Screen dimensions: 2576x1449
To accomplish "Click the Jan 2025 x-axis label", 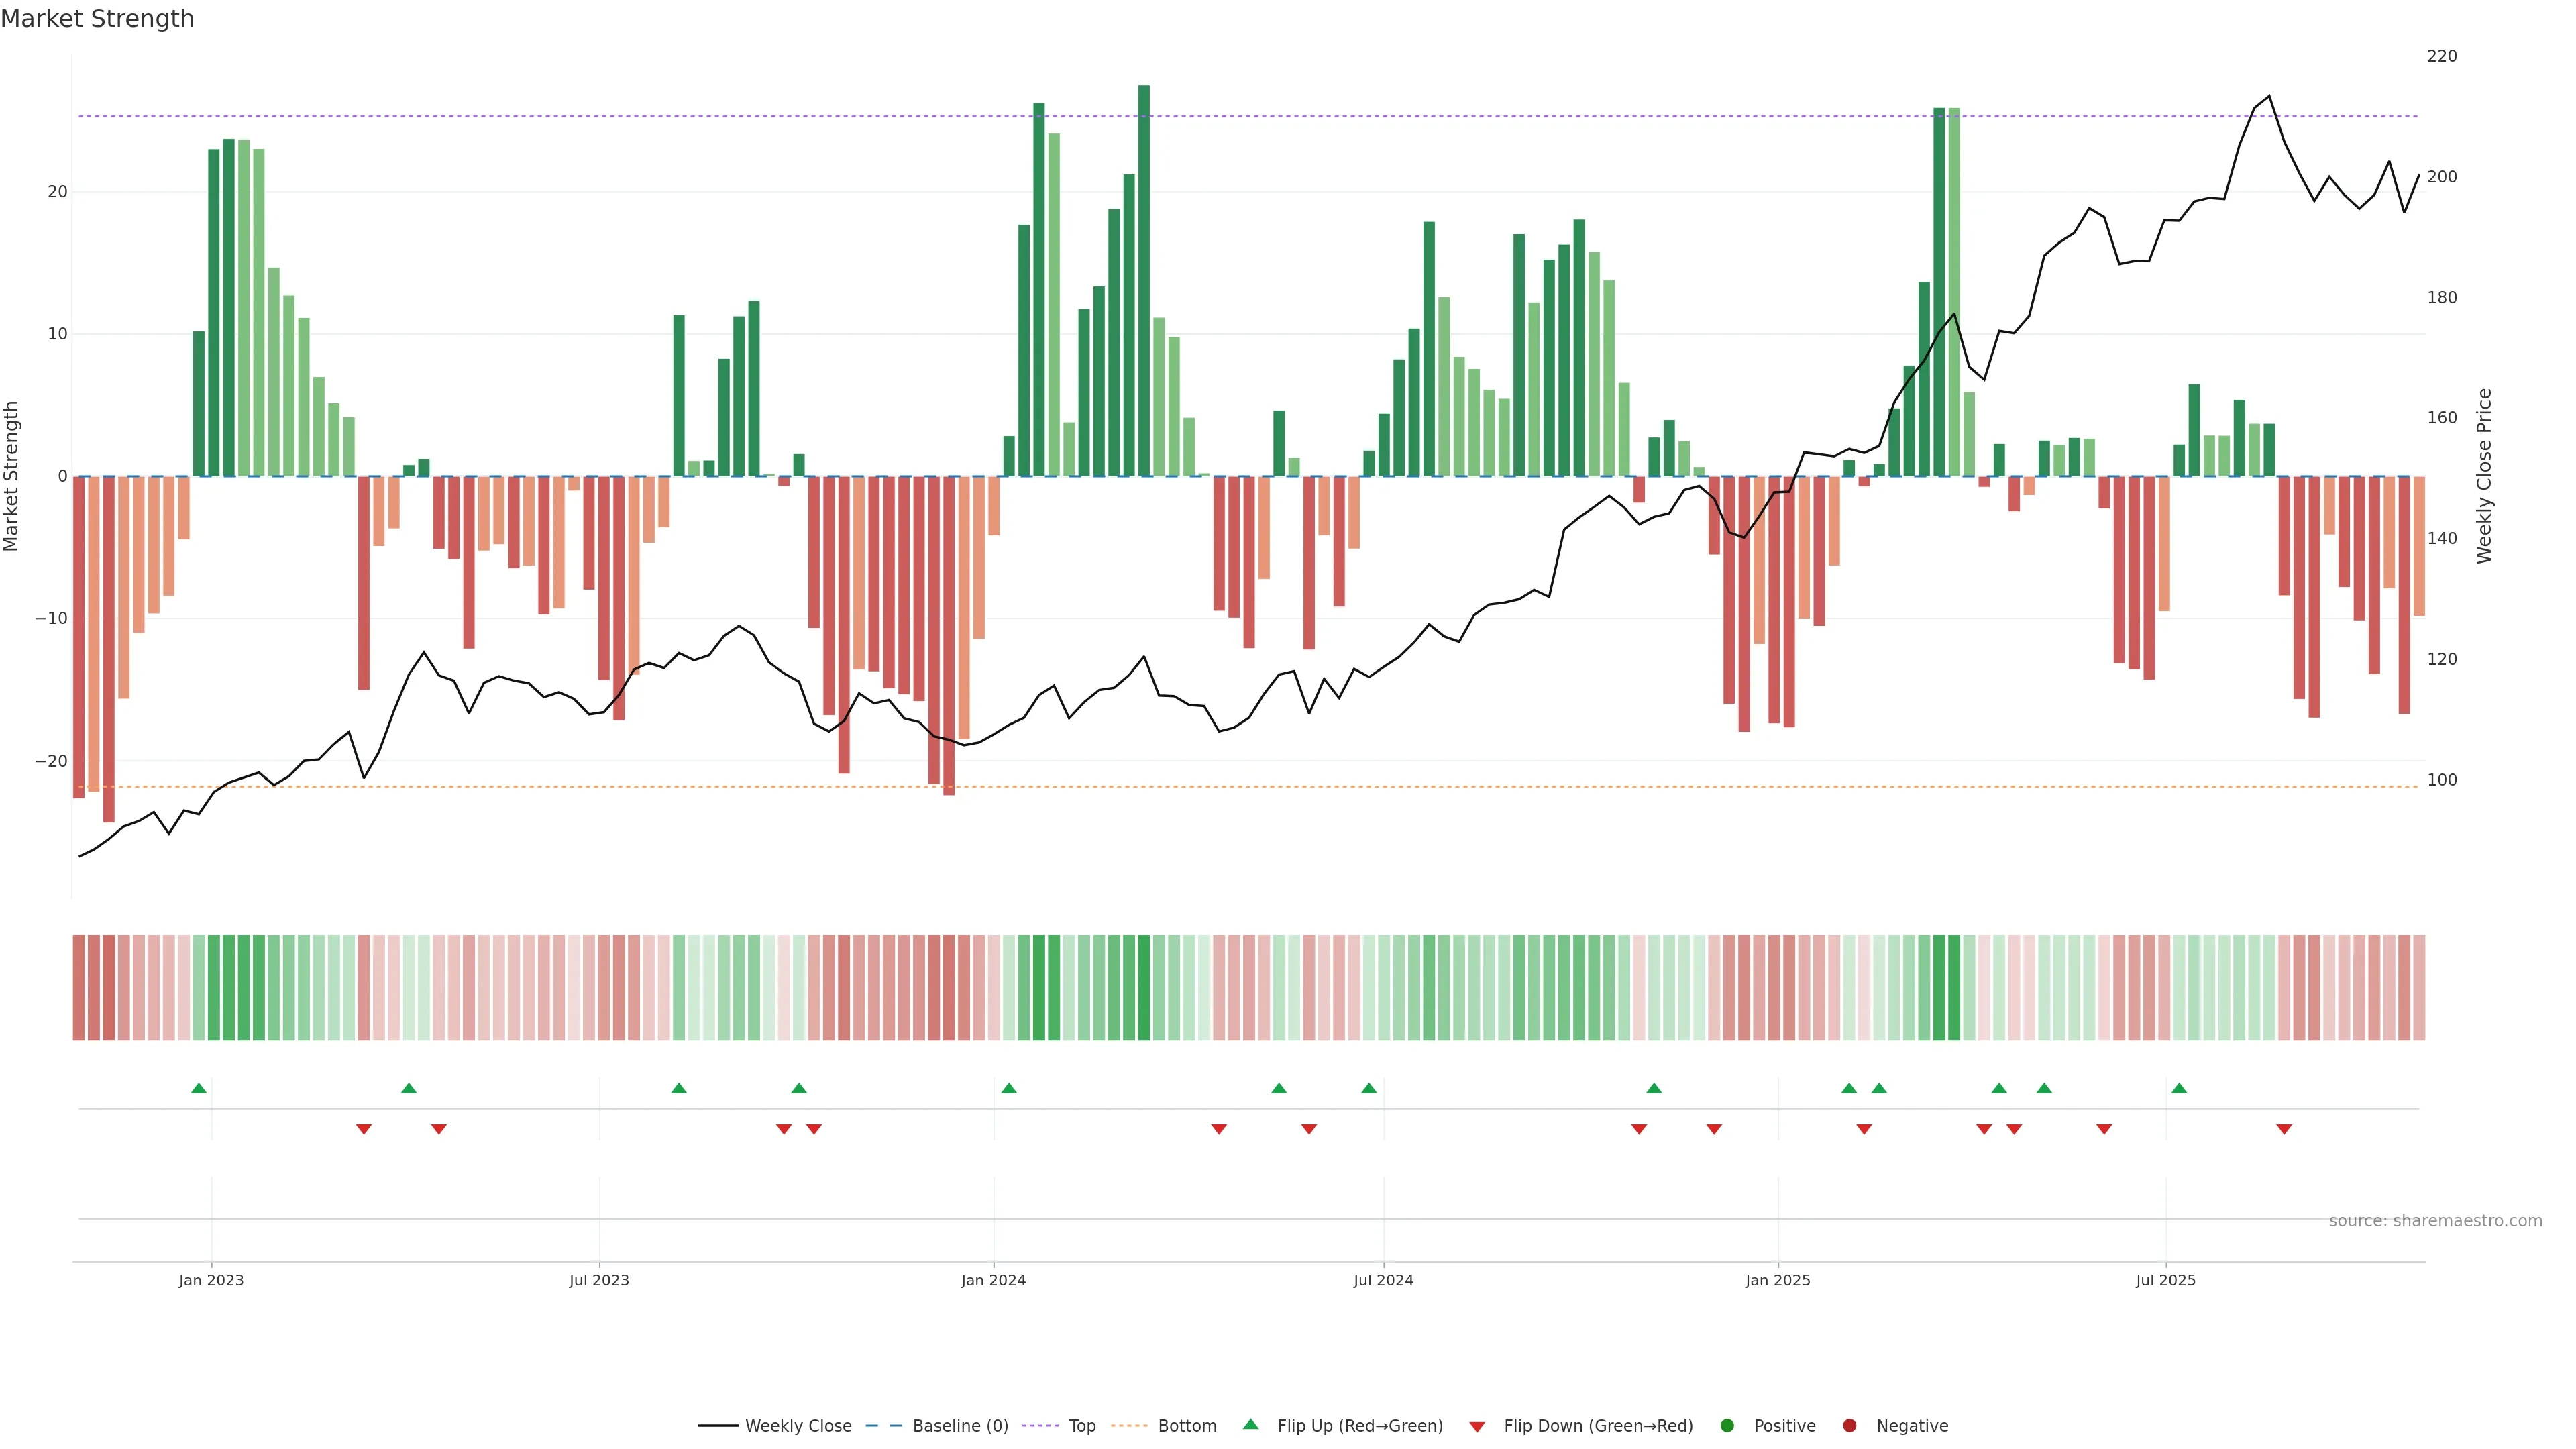I will [1777, 1280].
